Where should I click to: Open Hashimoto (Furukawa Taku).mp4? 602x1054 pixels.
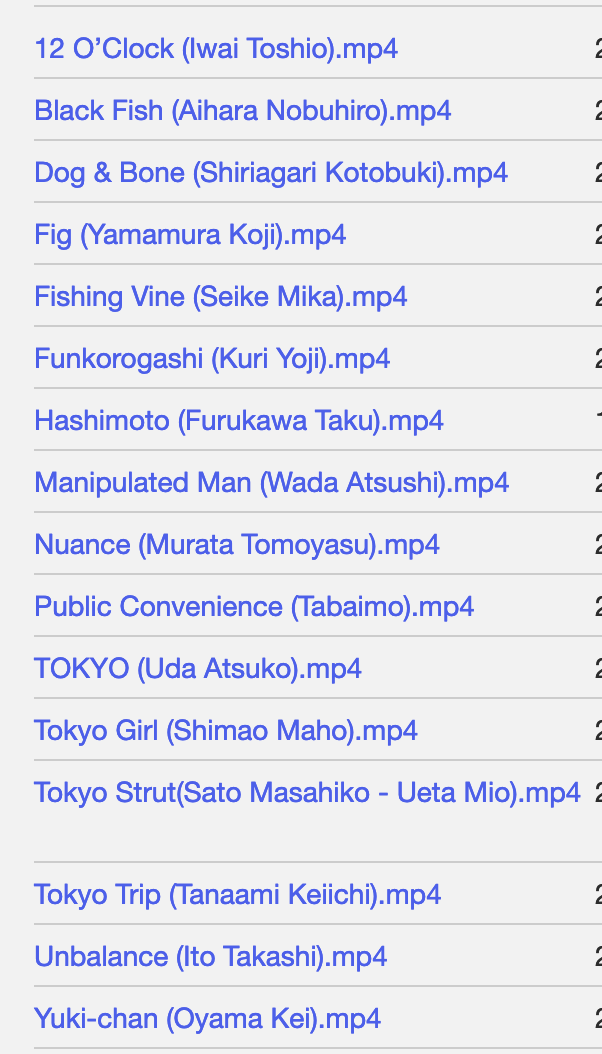click(x=239, y=421)
